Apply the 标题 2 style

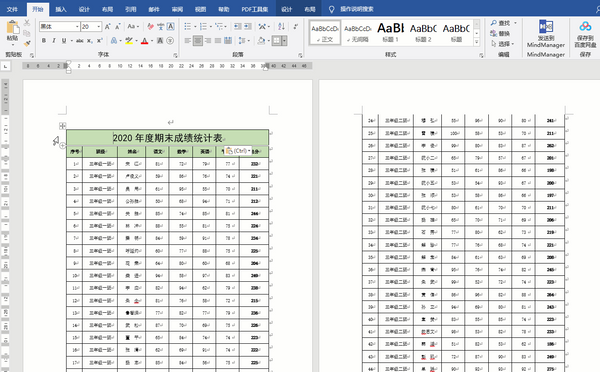pyautogui.click(x=423, y=33)
